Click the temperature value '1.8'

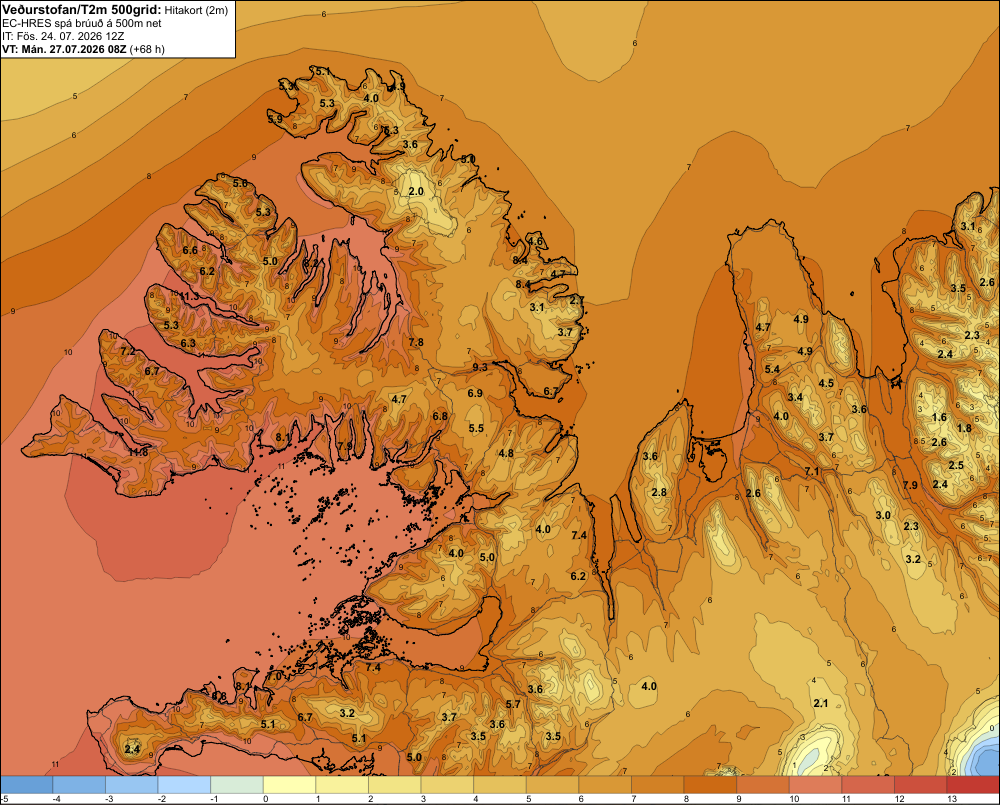click(964, 428)
